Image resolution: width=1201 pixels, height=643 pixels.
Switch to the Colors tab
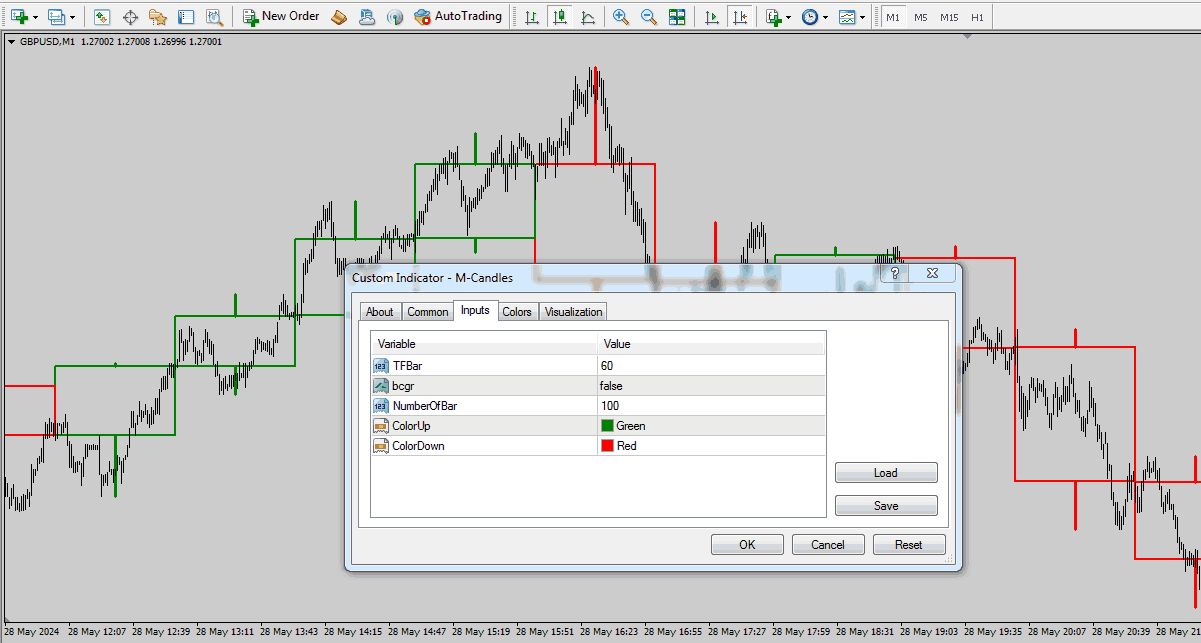click(x=517, y=312)
